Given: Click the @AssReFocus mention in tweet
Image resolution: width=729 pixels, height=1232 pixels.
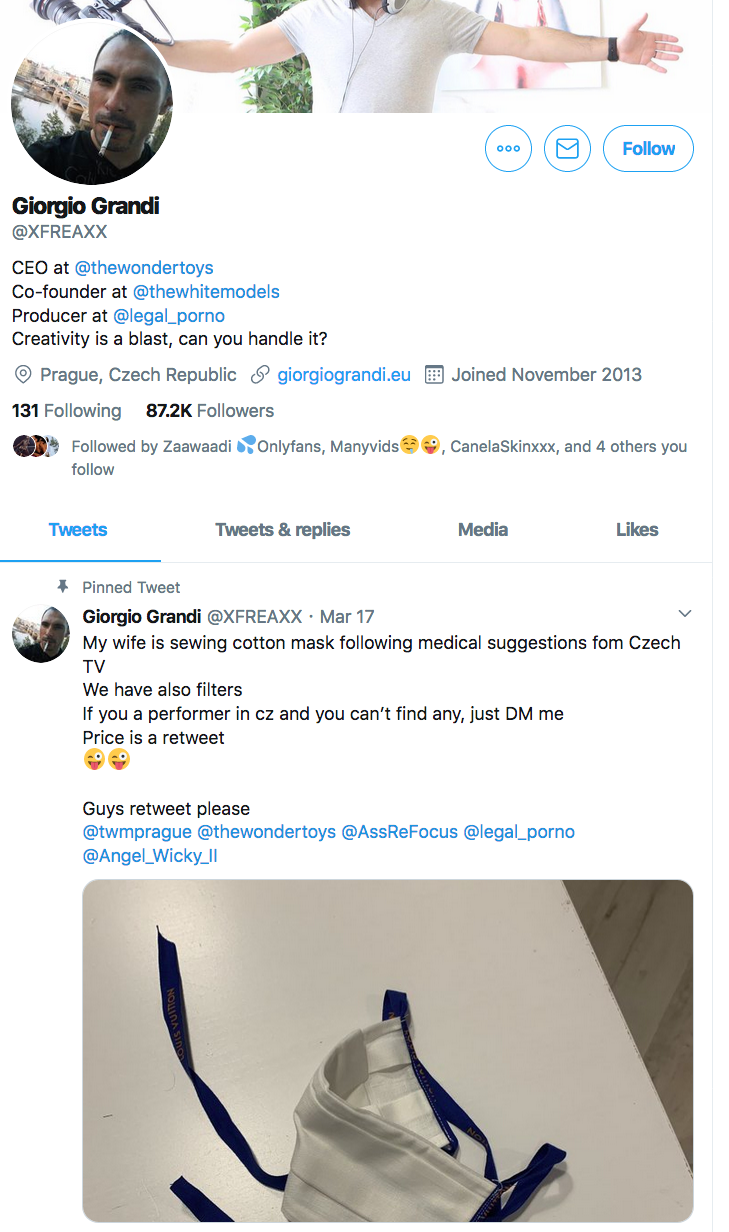Looking at the screenshot, I should (x=400, y=832).
